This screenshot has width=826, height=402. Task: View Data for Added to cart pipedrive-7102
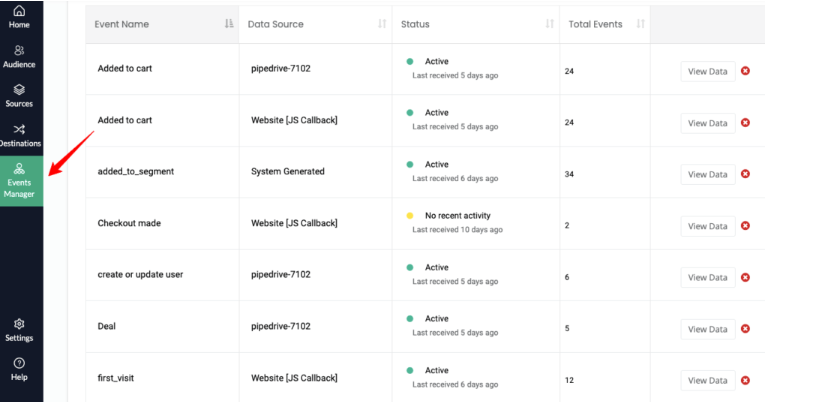coord(707,71)
